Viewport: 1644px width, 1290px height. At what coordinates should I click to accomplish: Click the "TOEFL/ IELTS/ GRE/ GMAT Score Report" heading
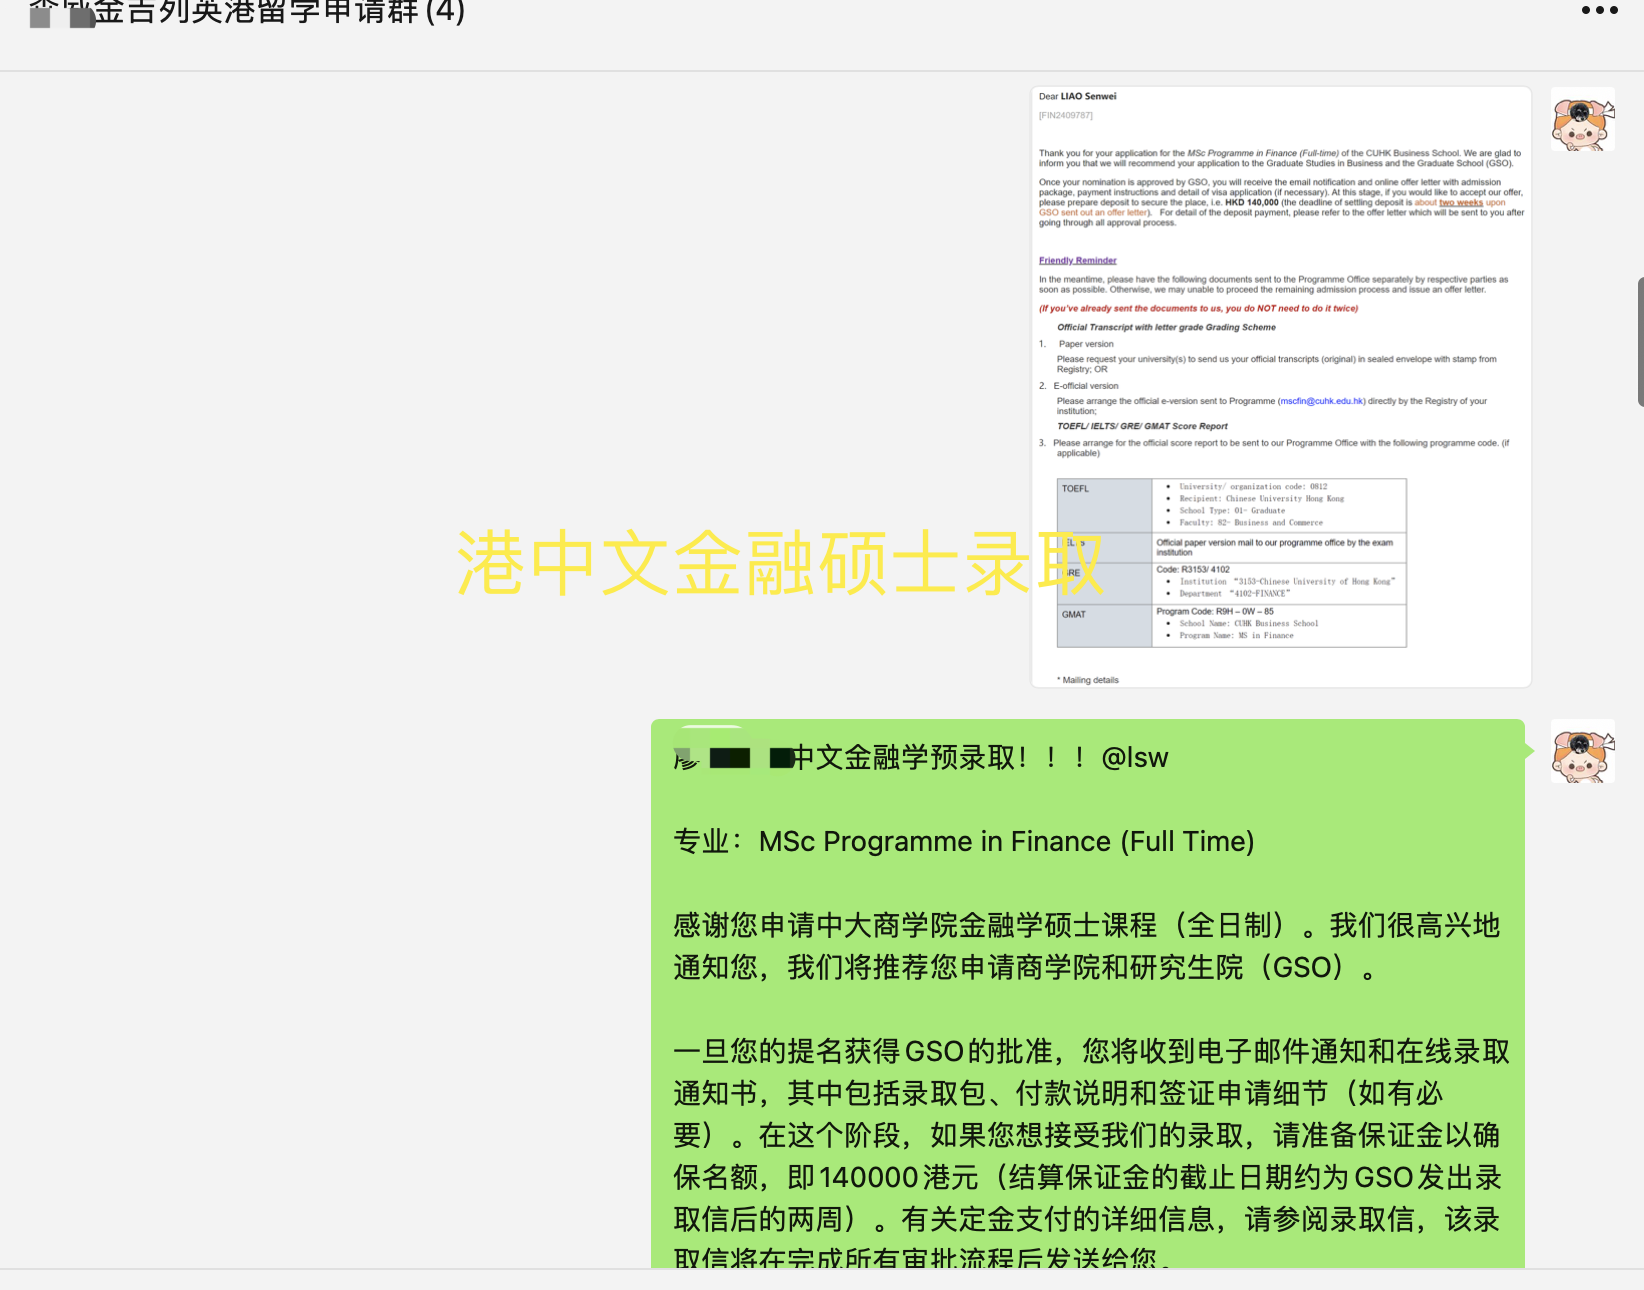click(x=1142, y=426)
